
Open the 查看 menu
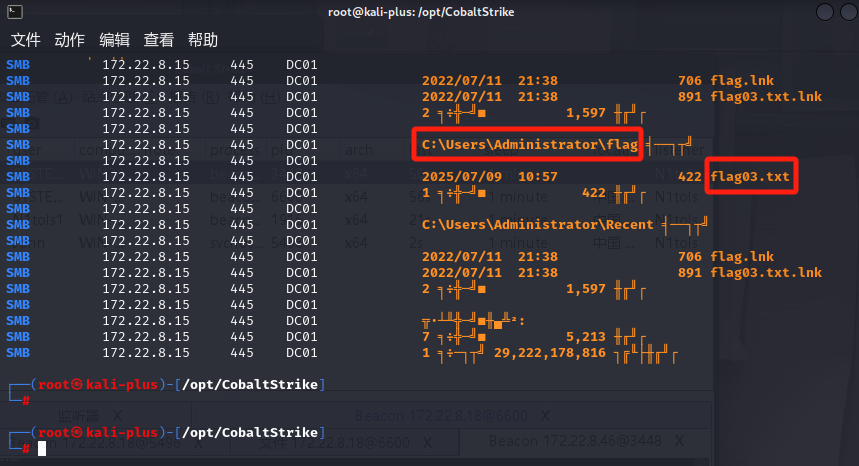[x=158, y=40]
